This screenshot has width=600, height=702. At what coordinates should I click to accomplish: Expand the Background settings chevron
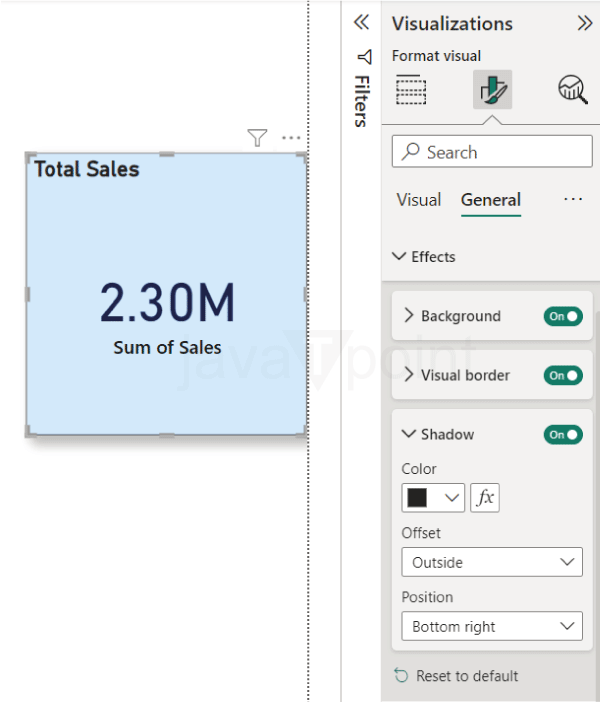click(408, 315)
